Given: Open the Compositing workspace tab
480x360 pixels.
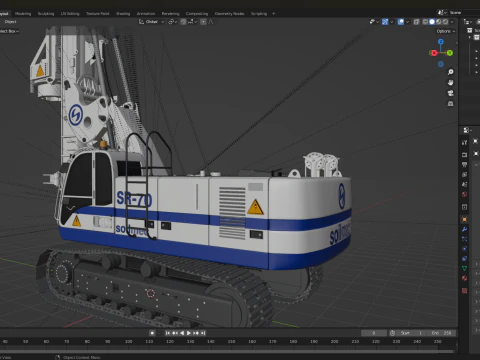Looking at the screenshot, I should tap(197, 14).
